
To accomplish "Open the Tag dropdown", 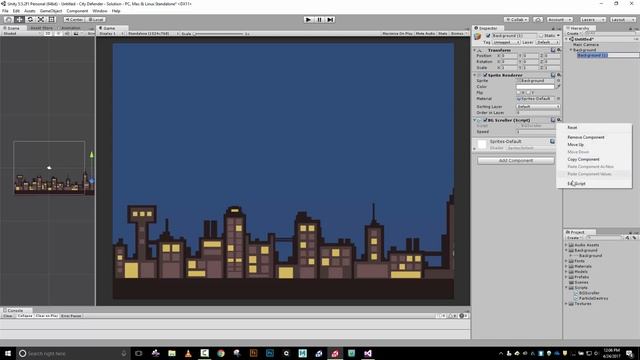I will (506, 42).
